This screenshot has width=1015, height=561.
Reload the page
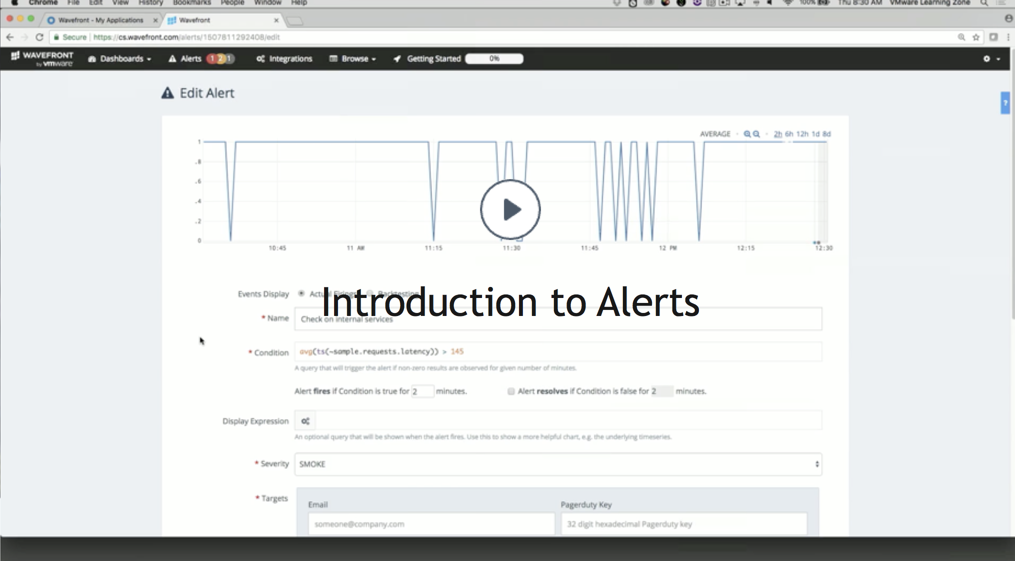39,38
